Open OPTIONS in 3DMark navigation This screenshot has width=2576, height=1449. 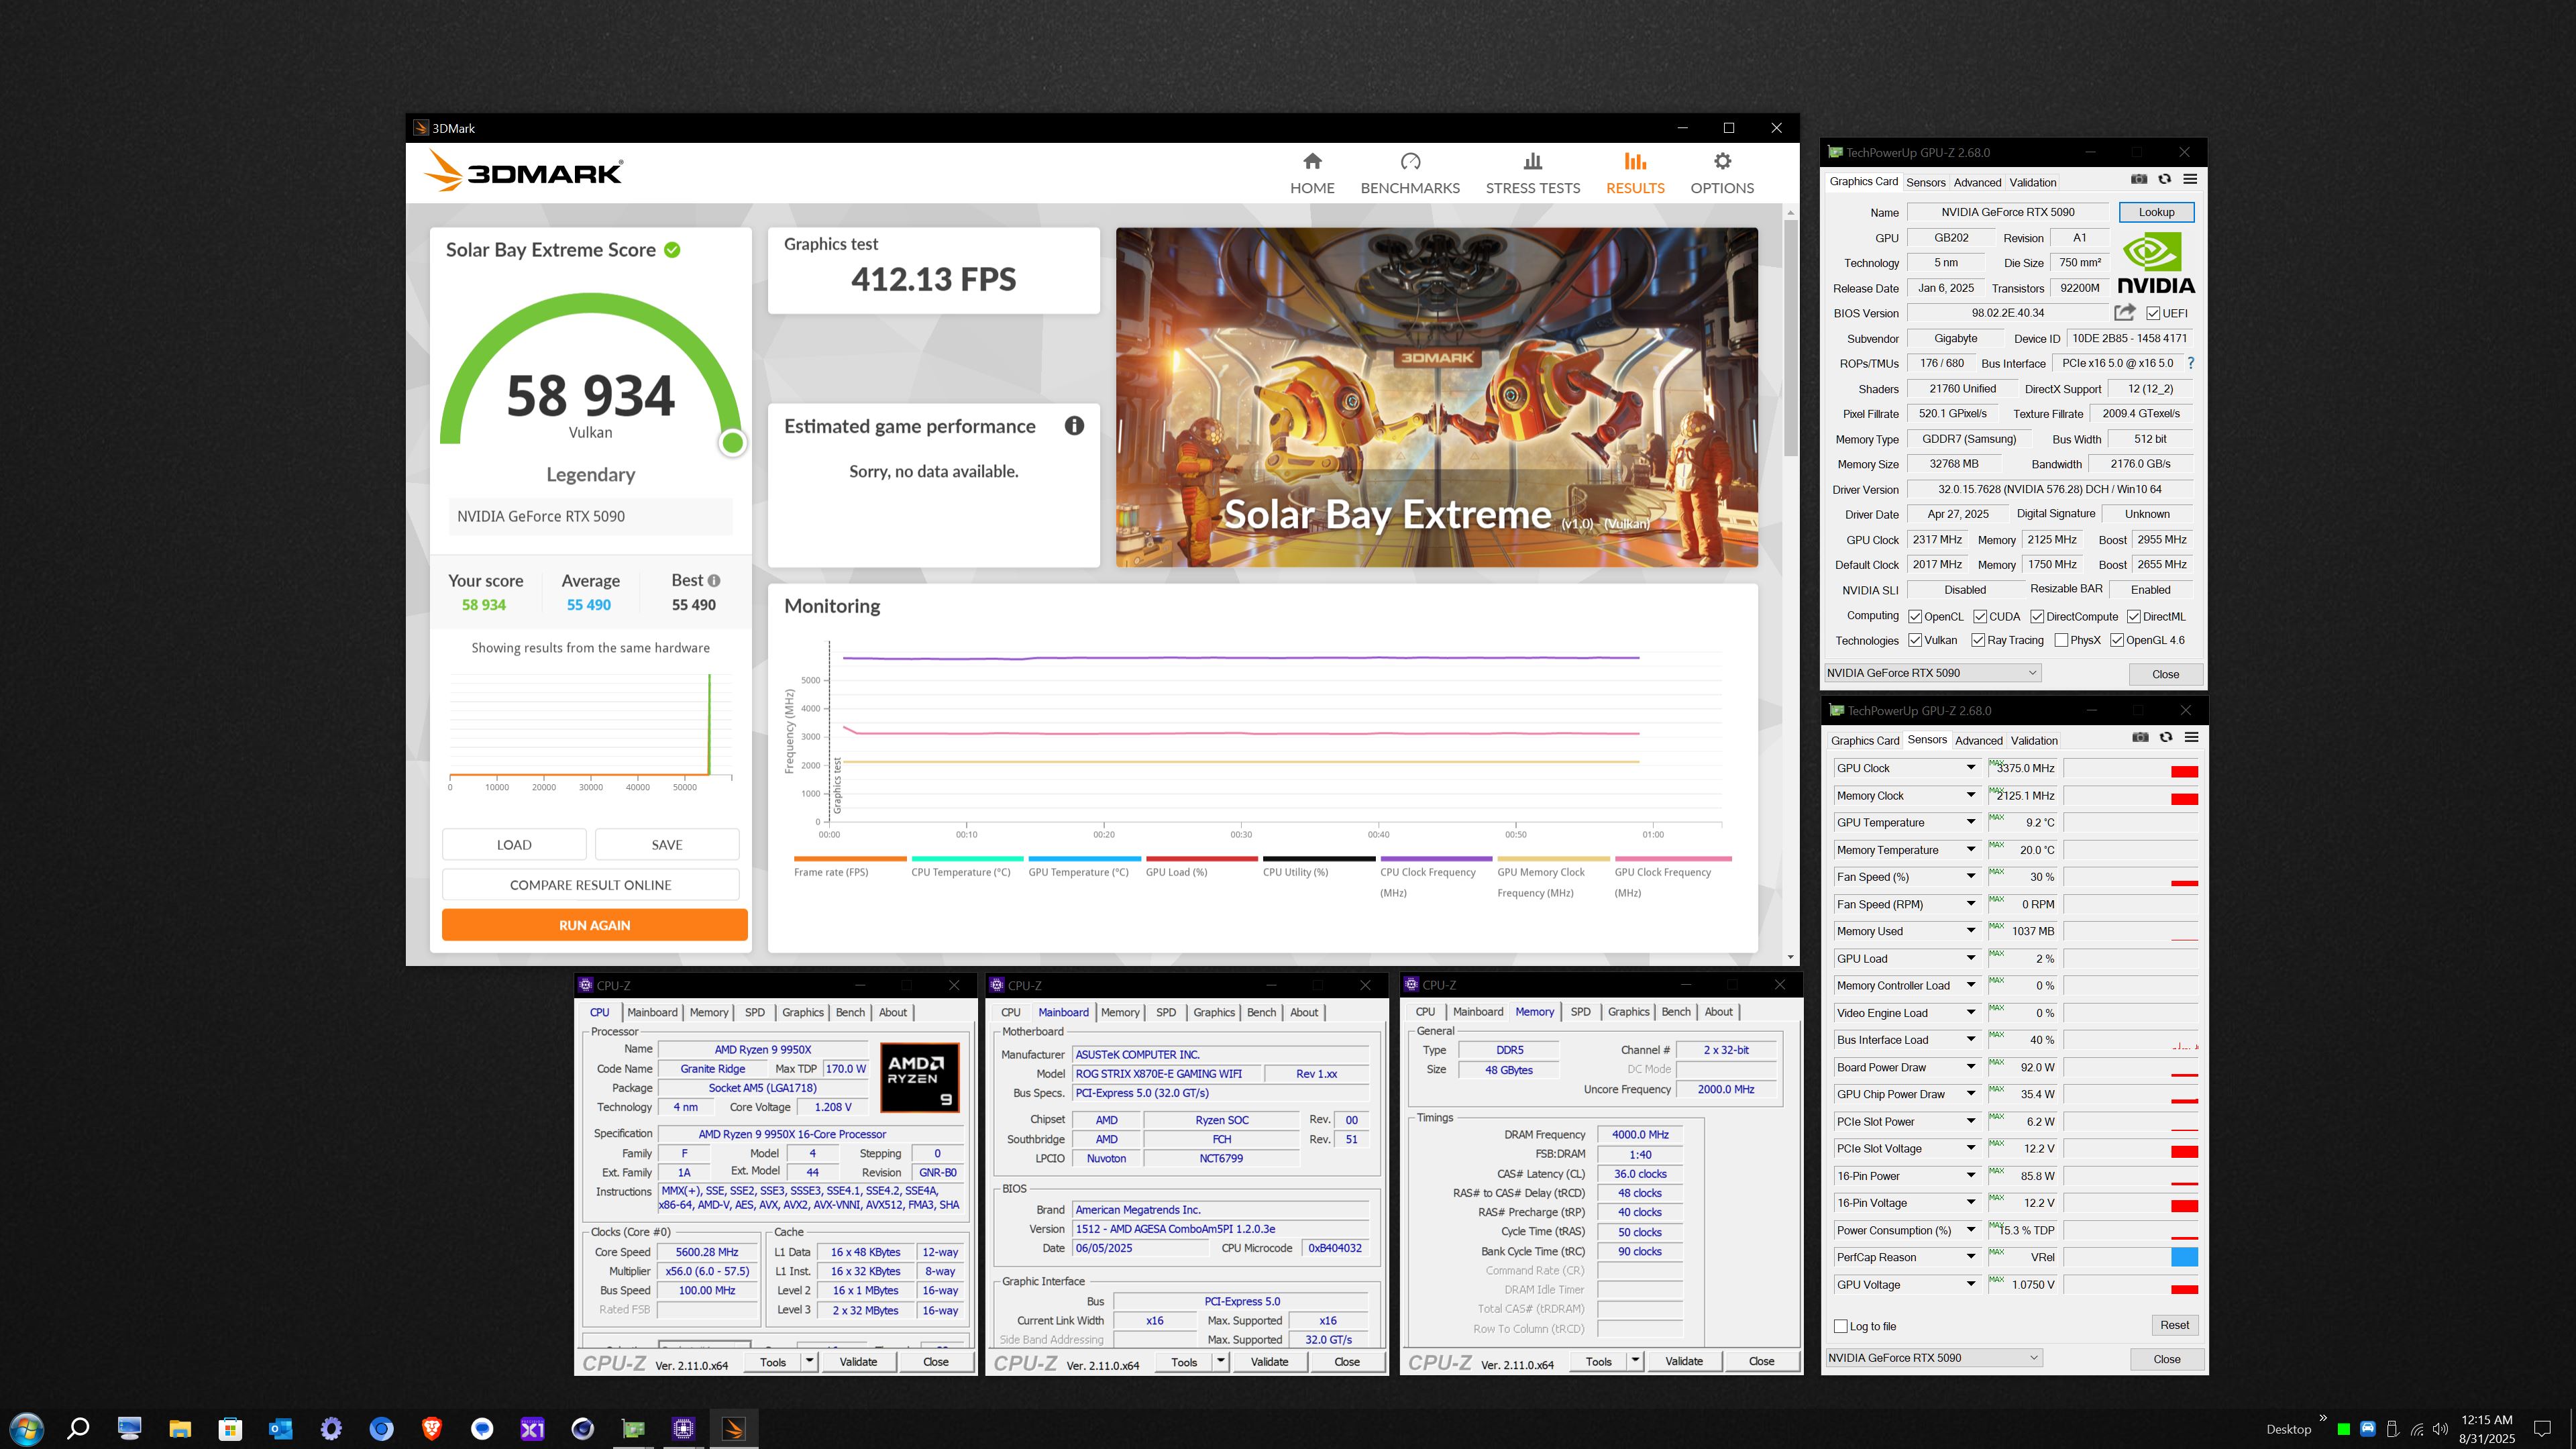(x=1722, y=173)
